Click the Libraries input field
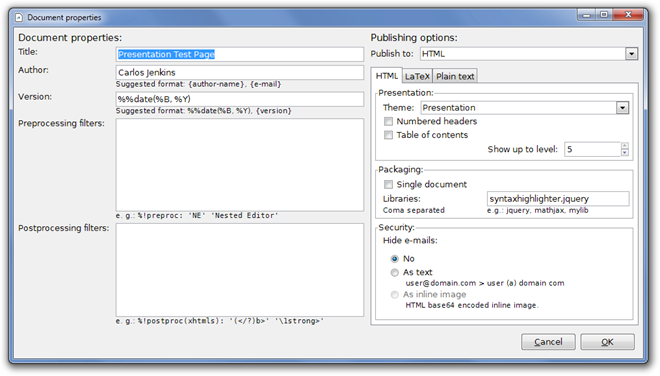 [x=558, y=199]
